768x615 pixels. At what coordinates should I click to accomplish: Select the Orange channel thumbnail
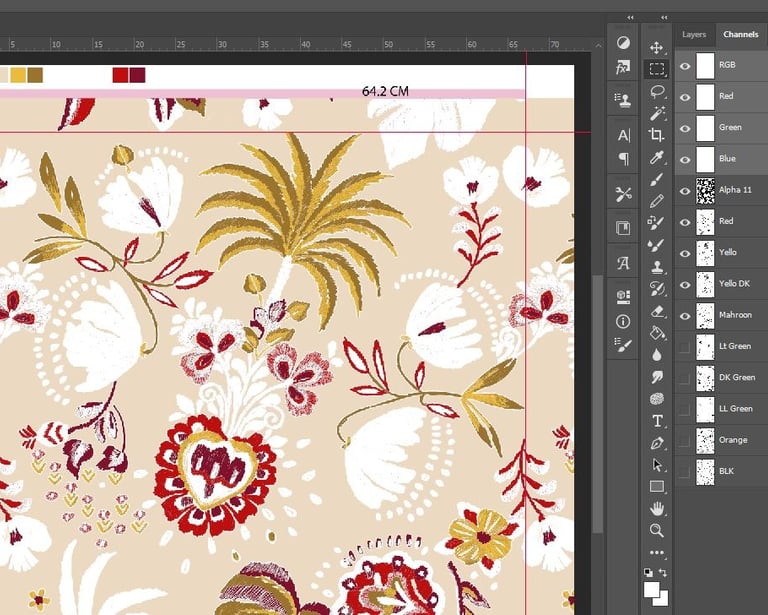click(705, 441)
